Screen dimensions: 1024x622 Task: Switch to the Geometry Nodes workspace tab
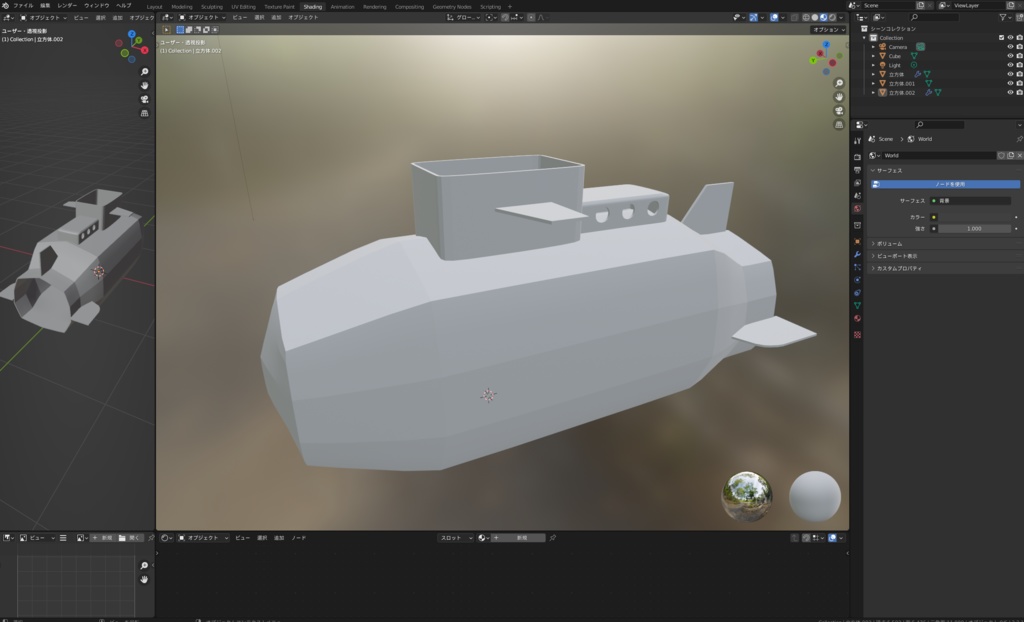[x=452, y=7]
